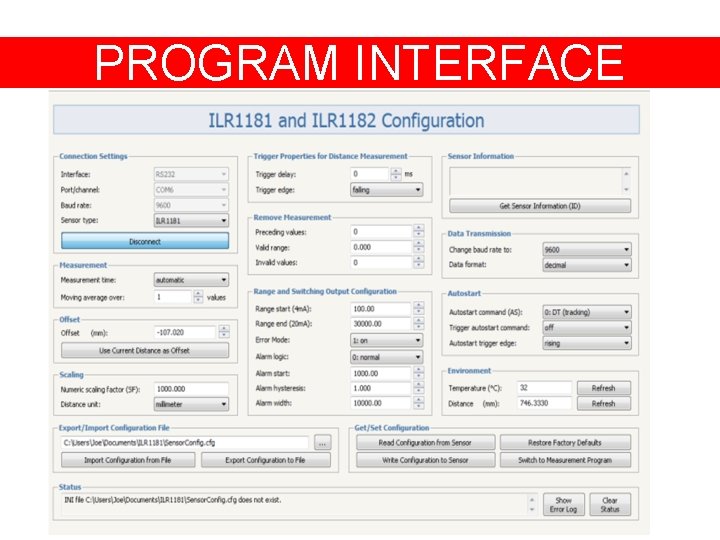Adjust the Alarm width stepper
Image resolution: width=720 pixels, height=540 pixels.
click(418, 403)
